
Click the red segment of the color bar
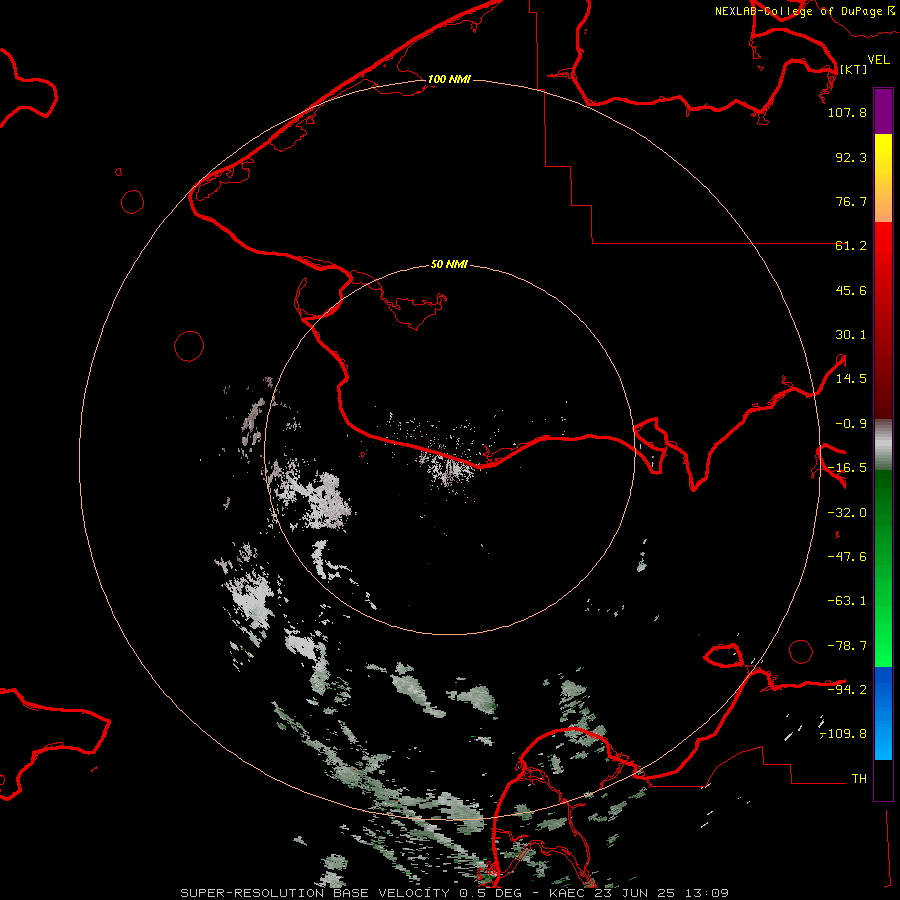click(x=883, y=320)
